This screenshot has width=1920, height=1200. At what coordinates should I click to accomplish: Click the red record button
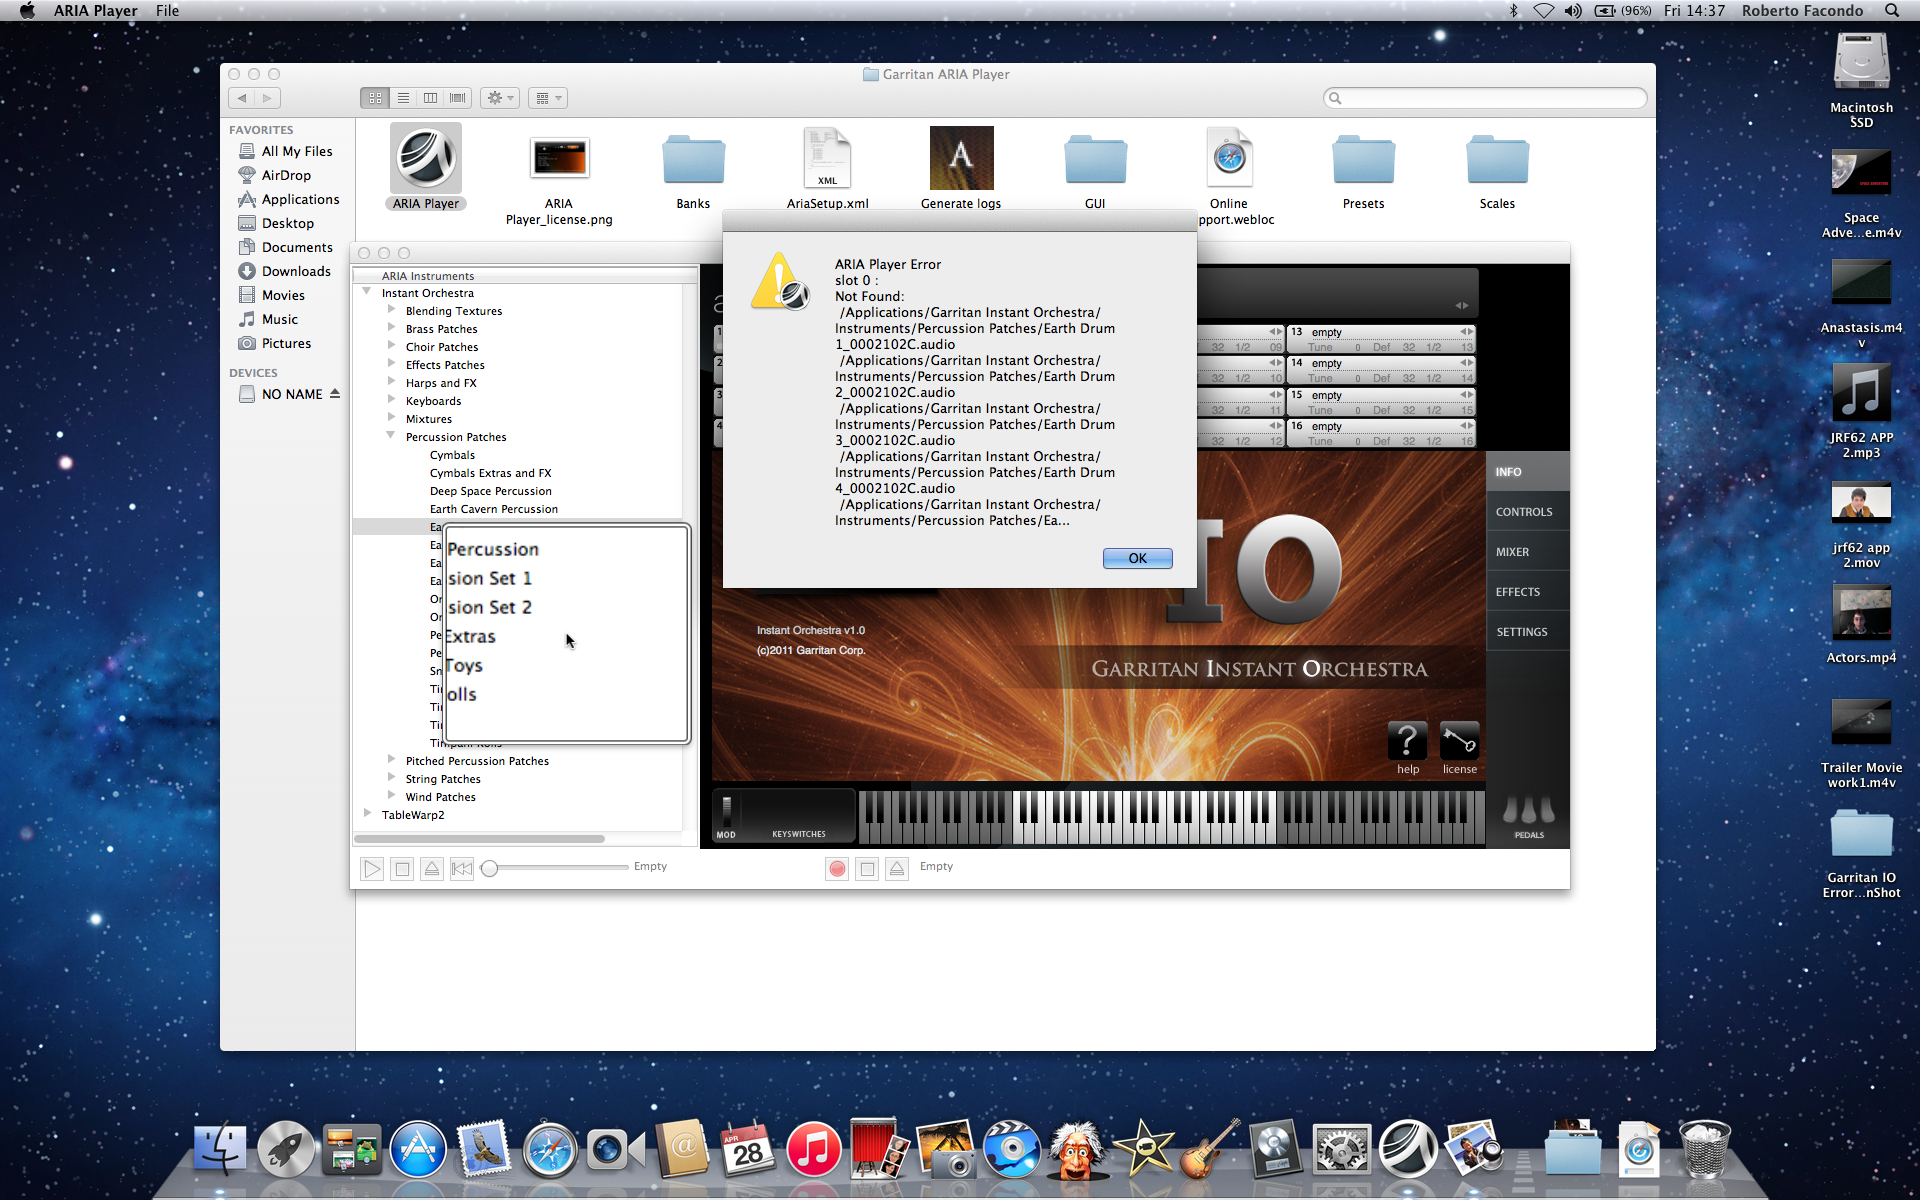(x=837, y=869)
